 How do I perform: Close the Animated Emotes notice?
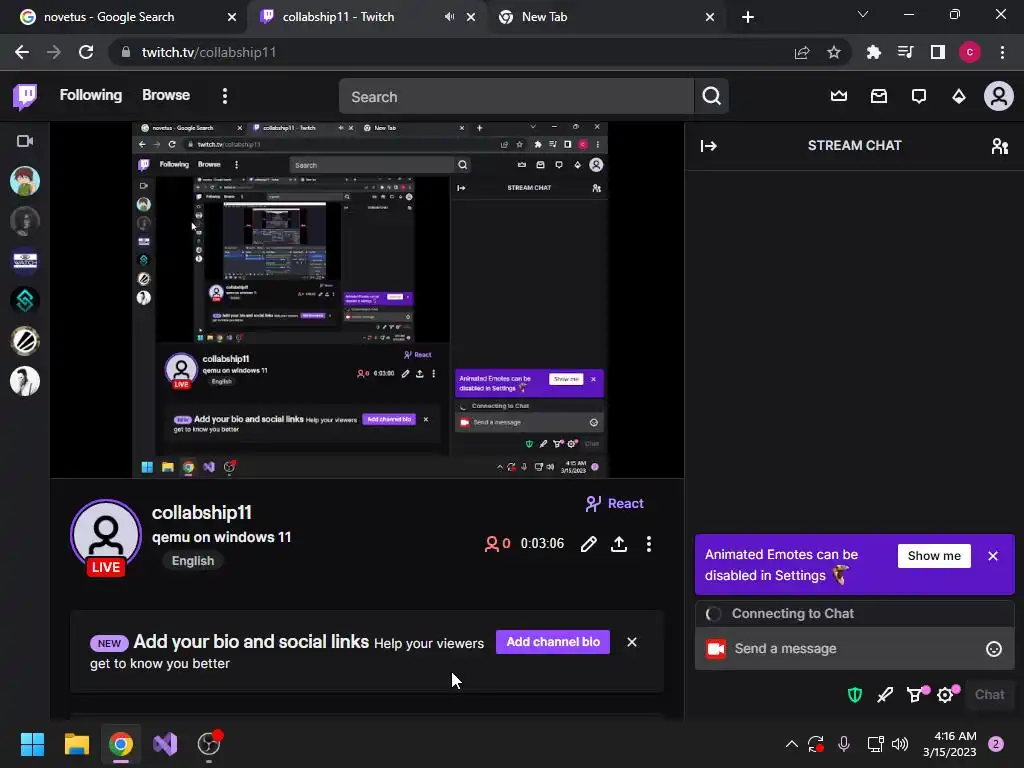click(x=993, y=556)
